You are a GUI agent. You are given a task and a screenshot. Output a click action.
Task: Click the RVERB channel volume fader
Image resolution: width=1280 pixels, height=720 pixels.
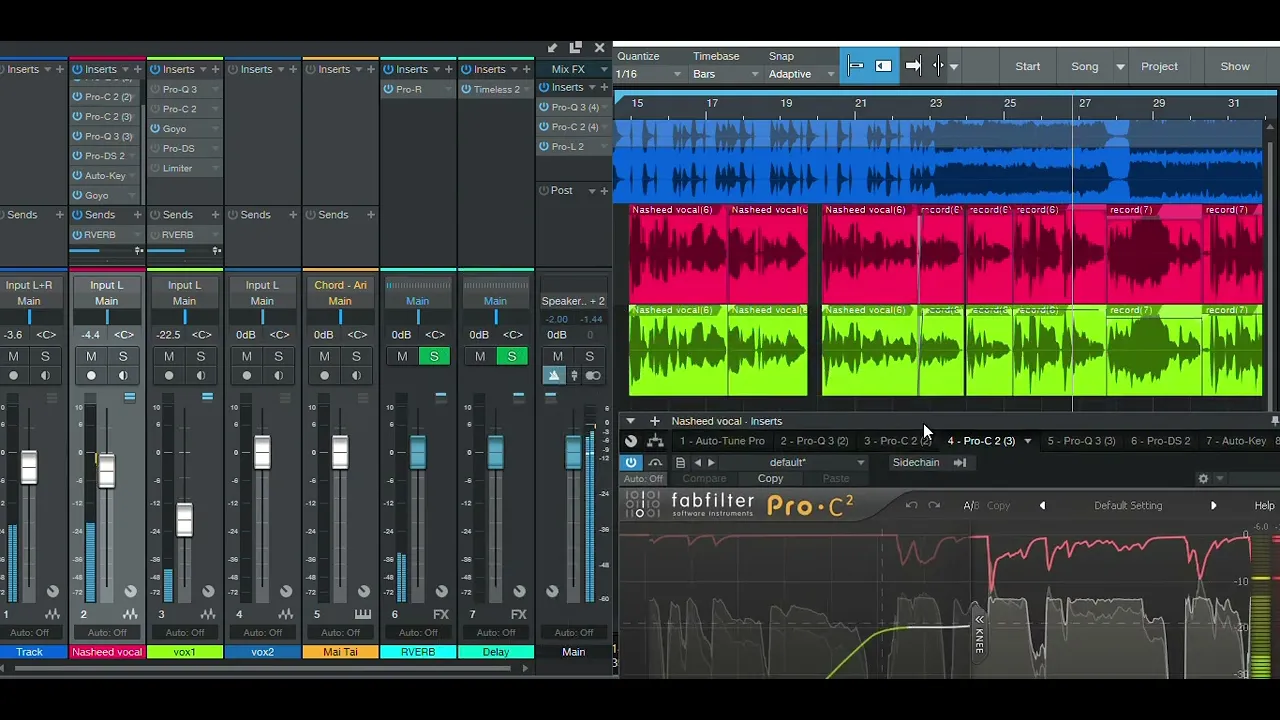pyautogui.click(x=417, y=452)
